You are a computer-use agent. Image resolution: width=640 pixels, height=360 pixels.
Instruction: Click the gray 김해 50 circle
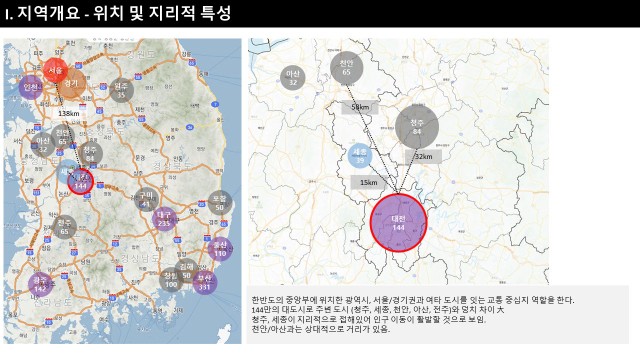click(187, 271)
